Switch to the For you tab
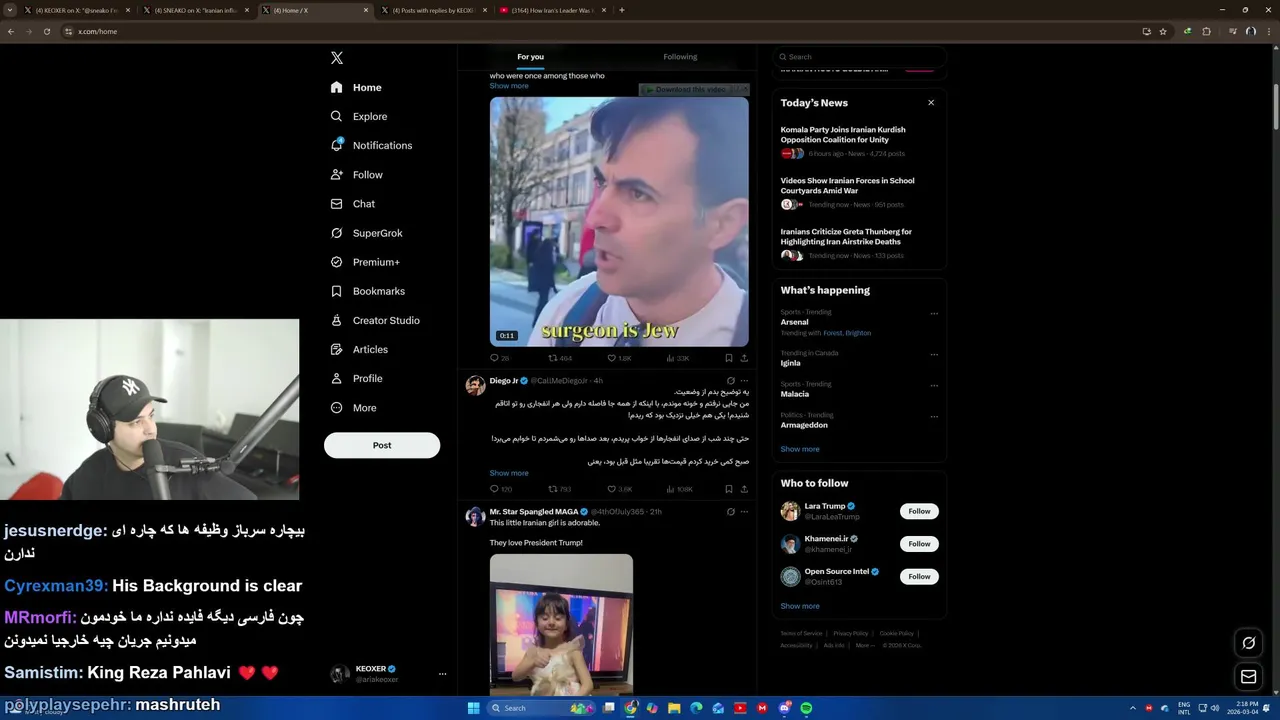The width and height of the screenshot is (1280, 720). coord(530,57)
